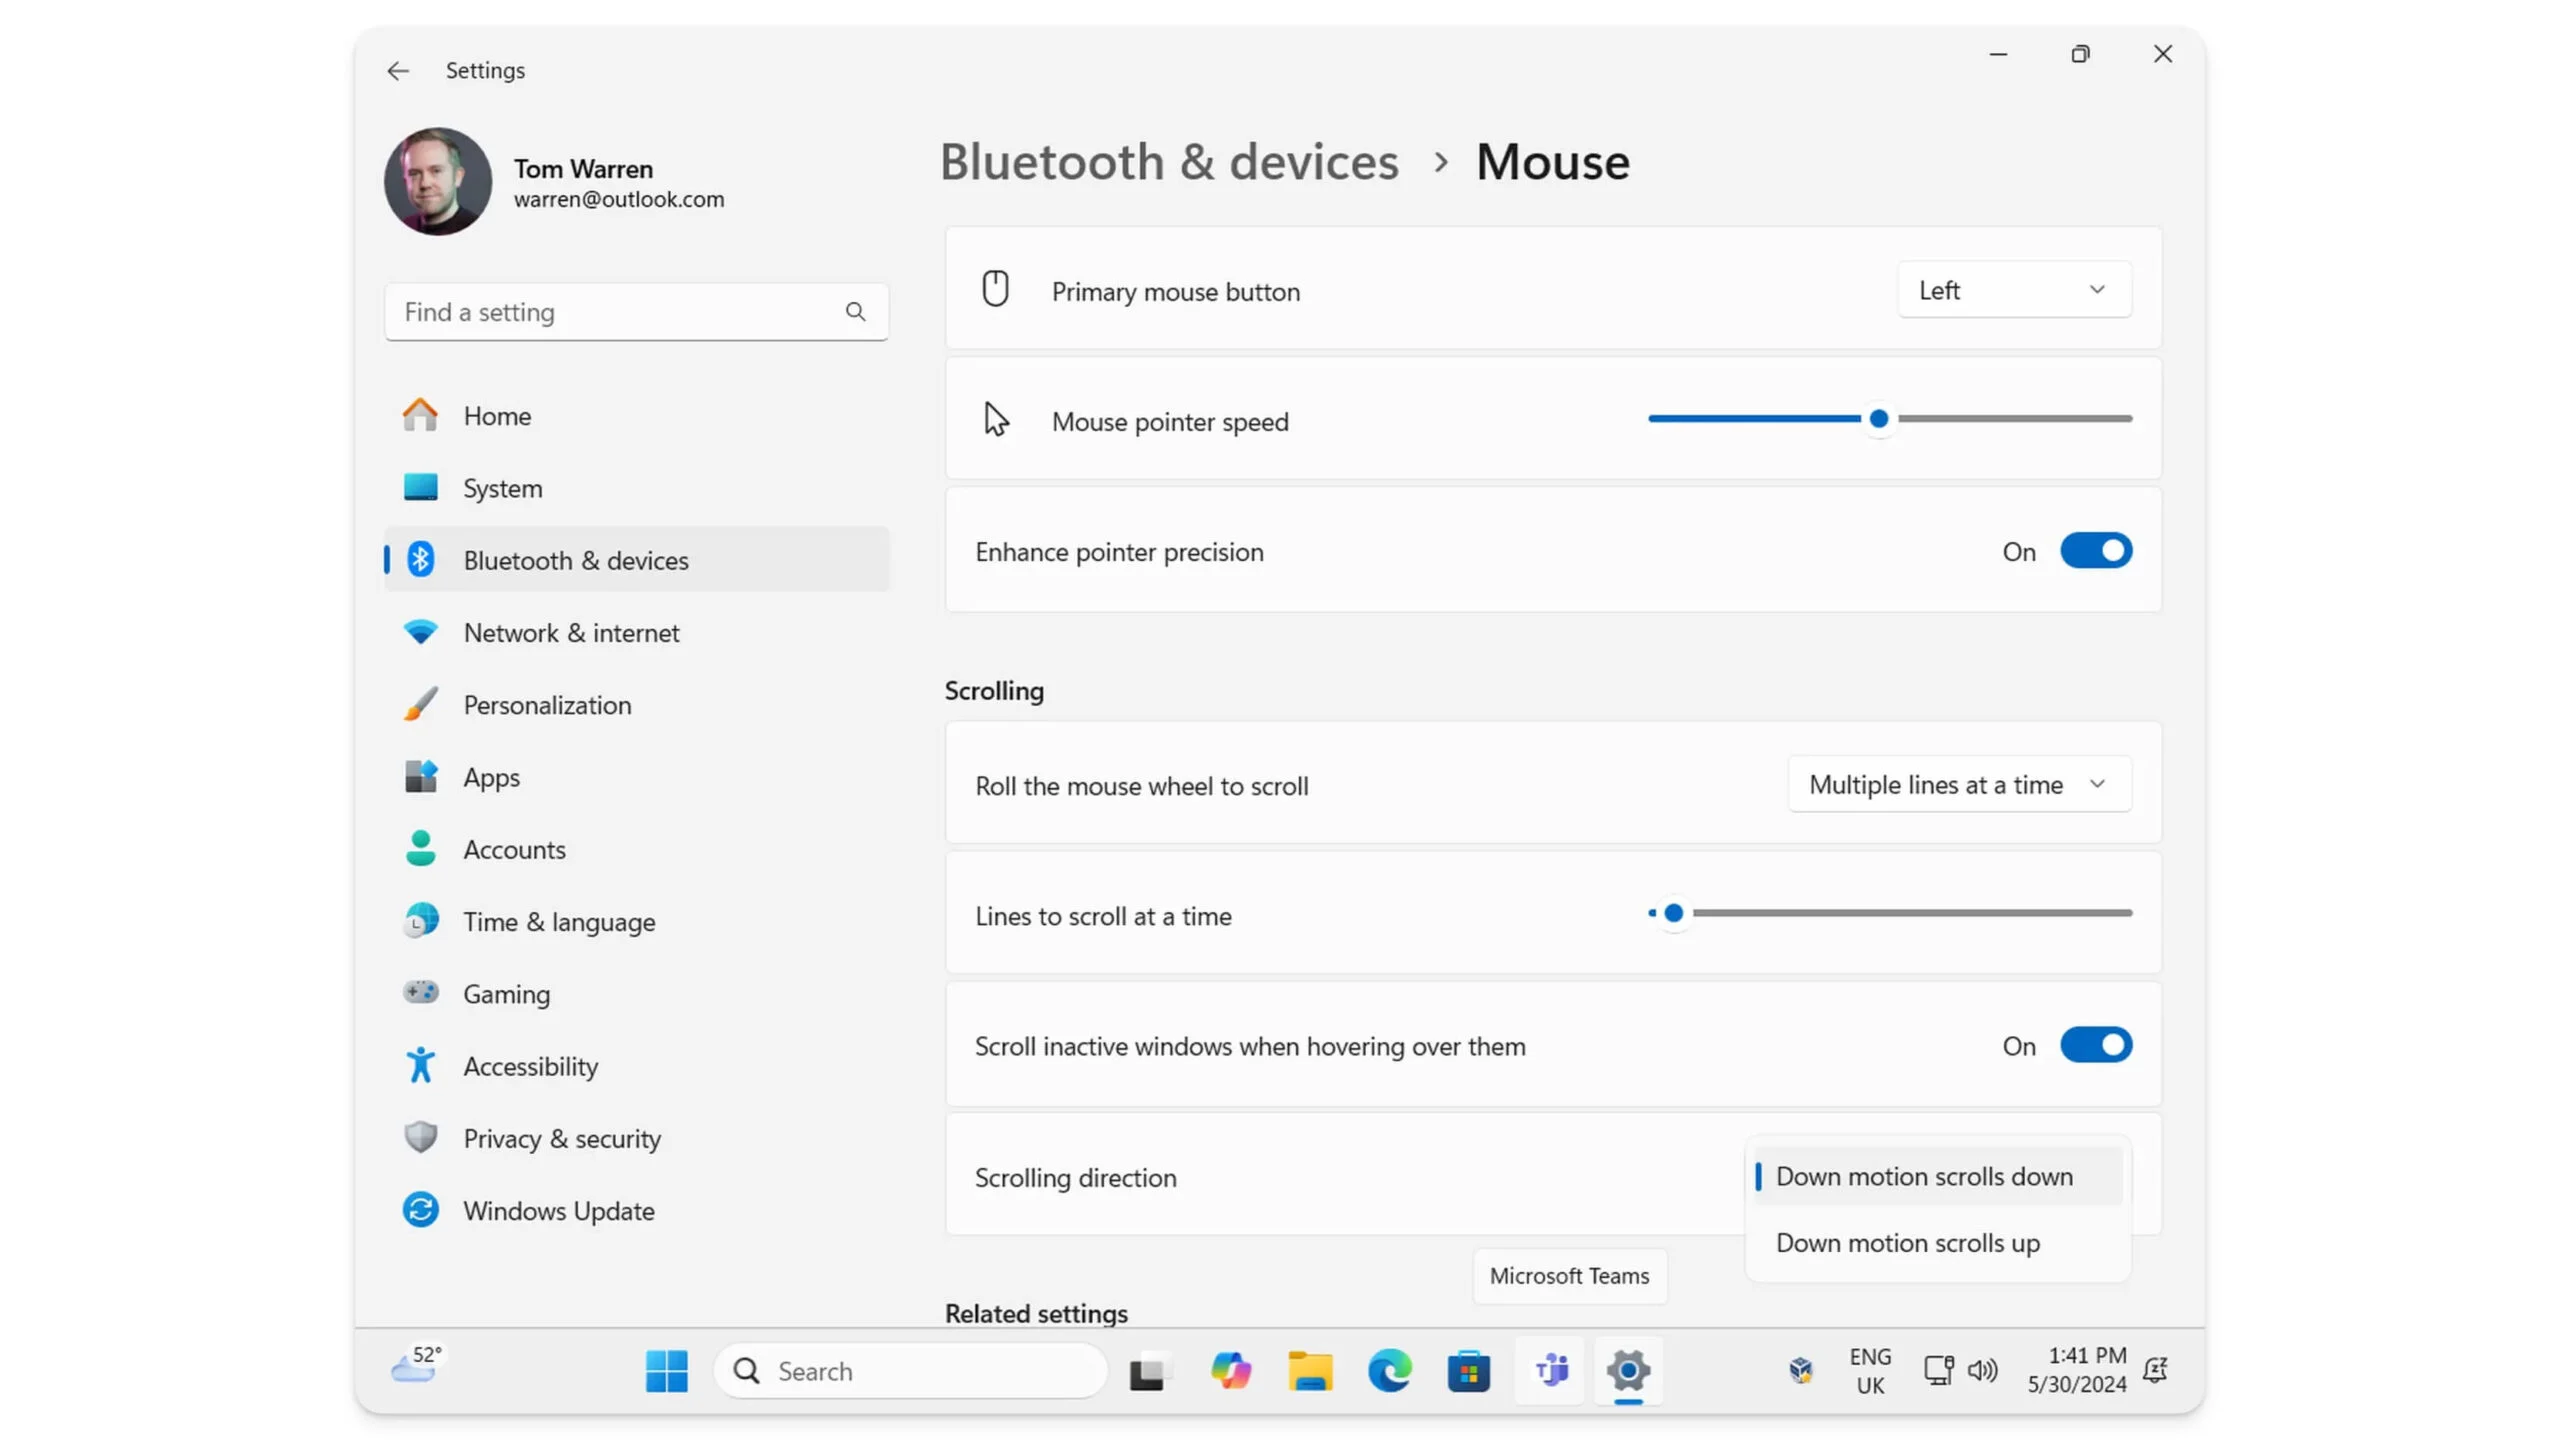Open File Explorer from the taskbar

pyautogui.click(x=1310, y=1371)
